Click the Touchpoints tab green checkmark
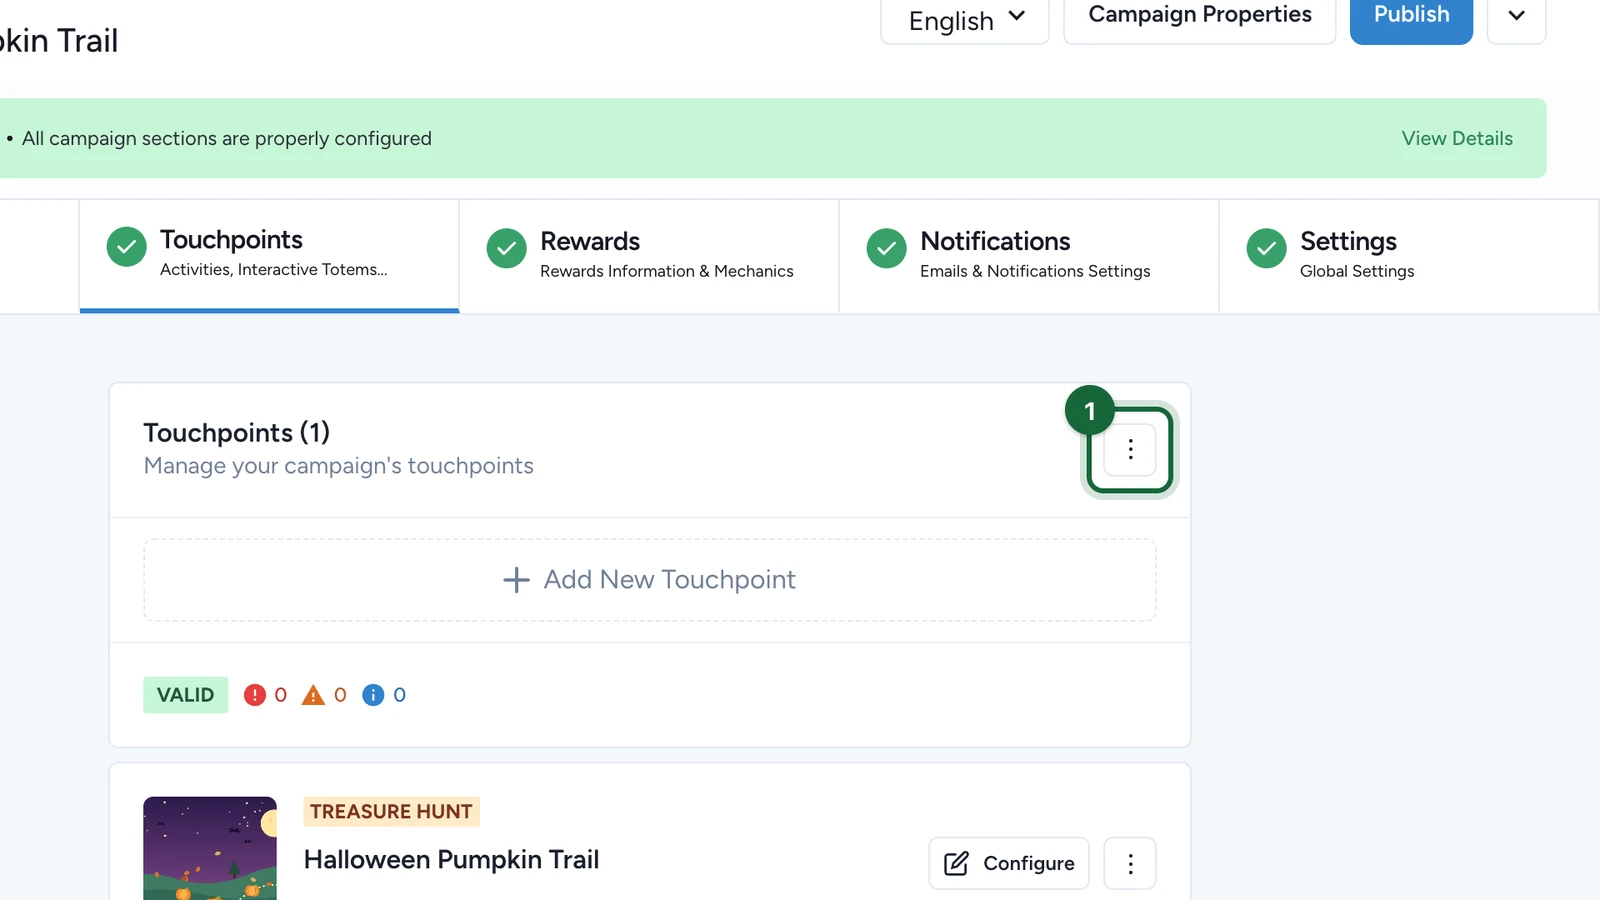Viewport: 1600px width, 900px height. click(126, 247)
